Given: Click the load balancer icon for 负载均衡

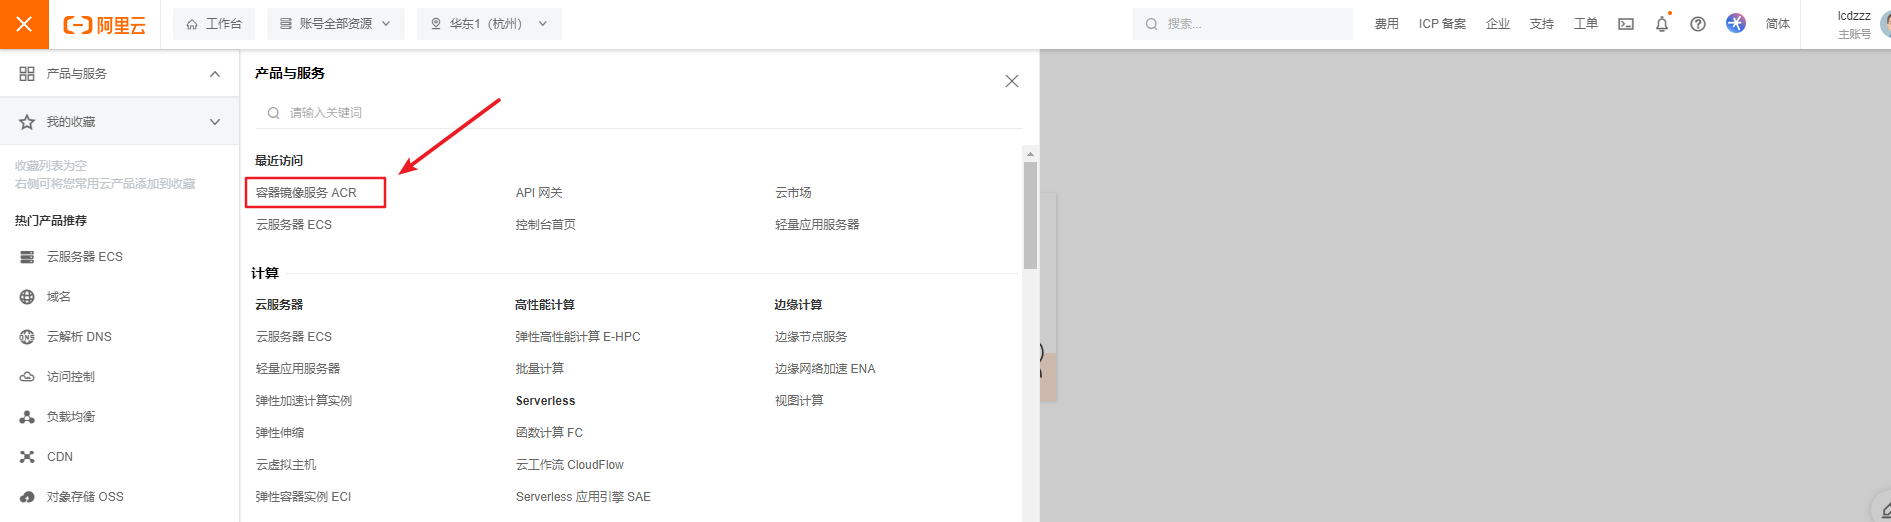Looking at the screenshot, I should coord(27,417).
